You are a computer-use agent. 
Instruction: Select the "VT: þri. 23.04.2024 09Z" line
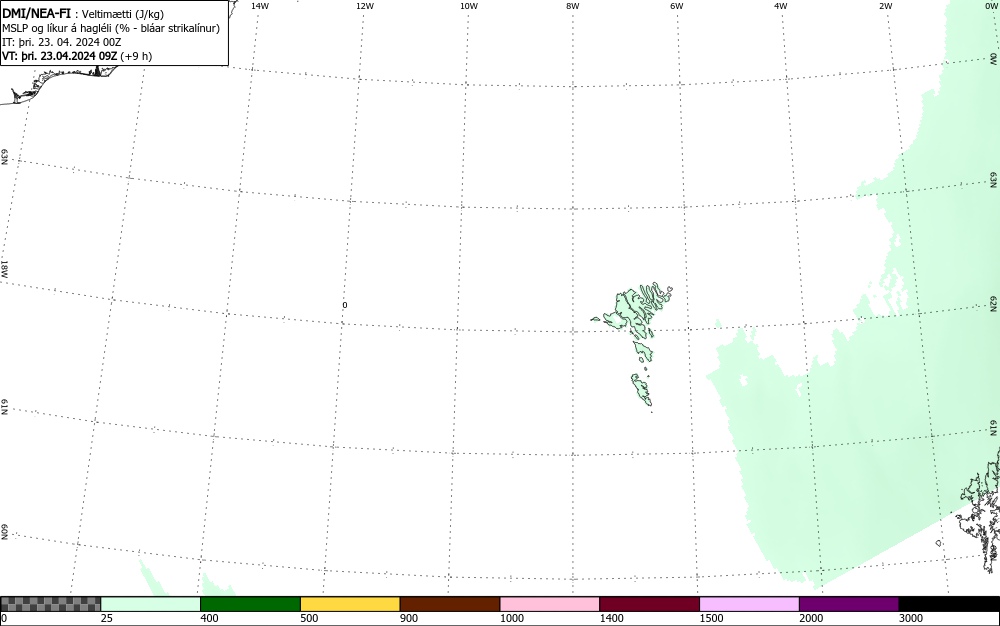(60, 56)
